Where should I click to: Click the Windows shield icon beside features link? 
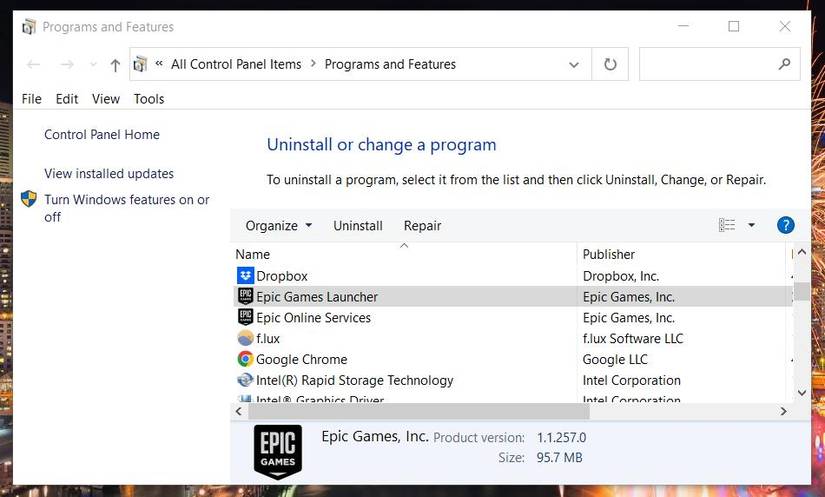(x=29, y=199)
